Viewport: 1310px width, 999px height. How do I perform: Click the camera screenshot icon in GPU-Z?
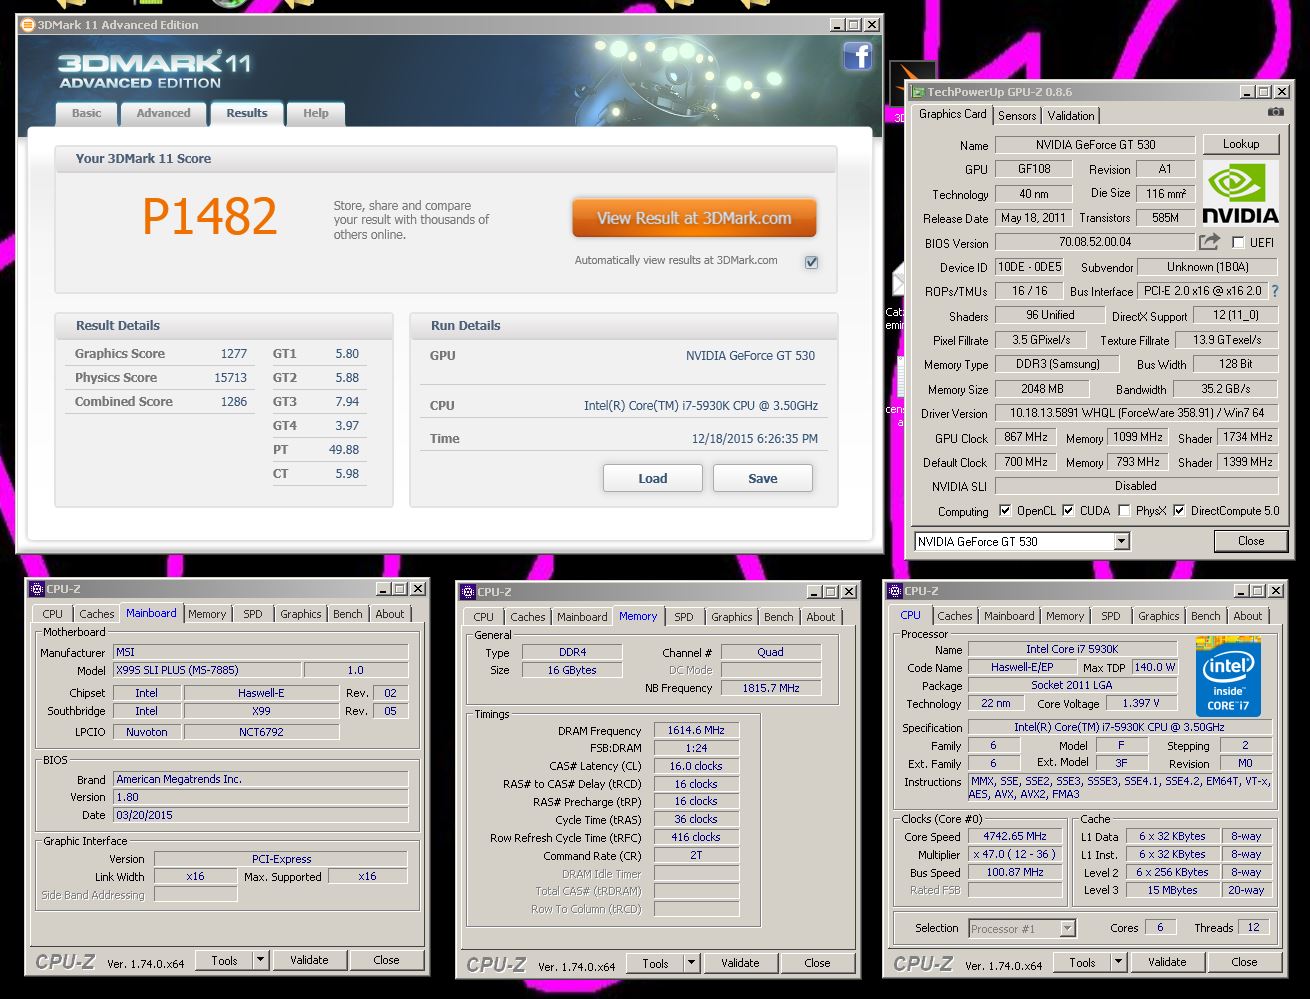click(x=1275, y=113)
